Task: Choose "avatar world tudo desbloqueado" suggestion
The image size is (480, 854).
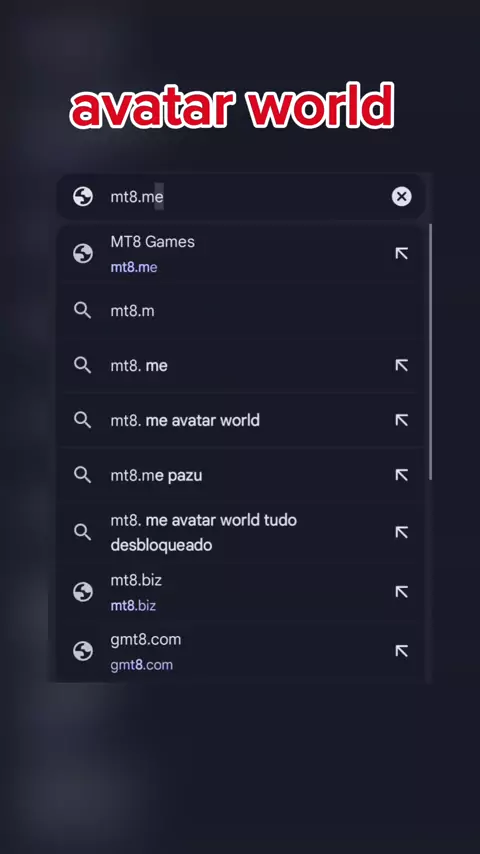Action: pyautogui.click(x=240, y=532)
